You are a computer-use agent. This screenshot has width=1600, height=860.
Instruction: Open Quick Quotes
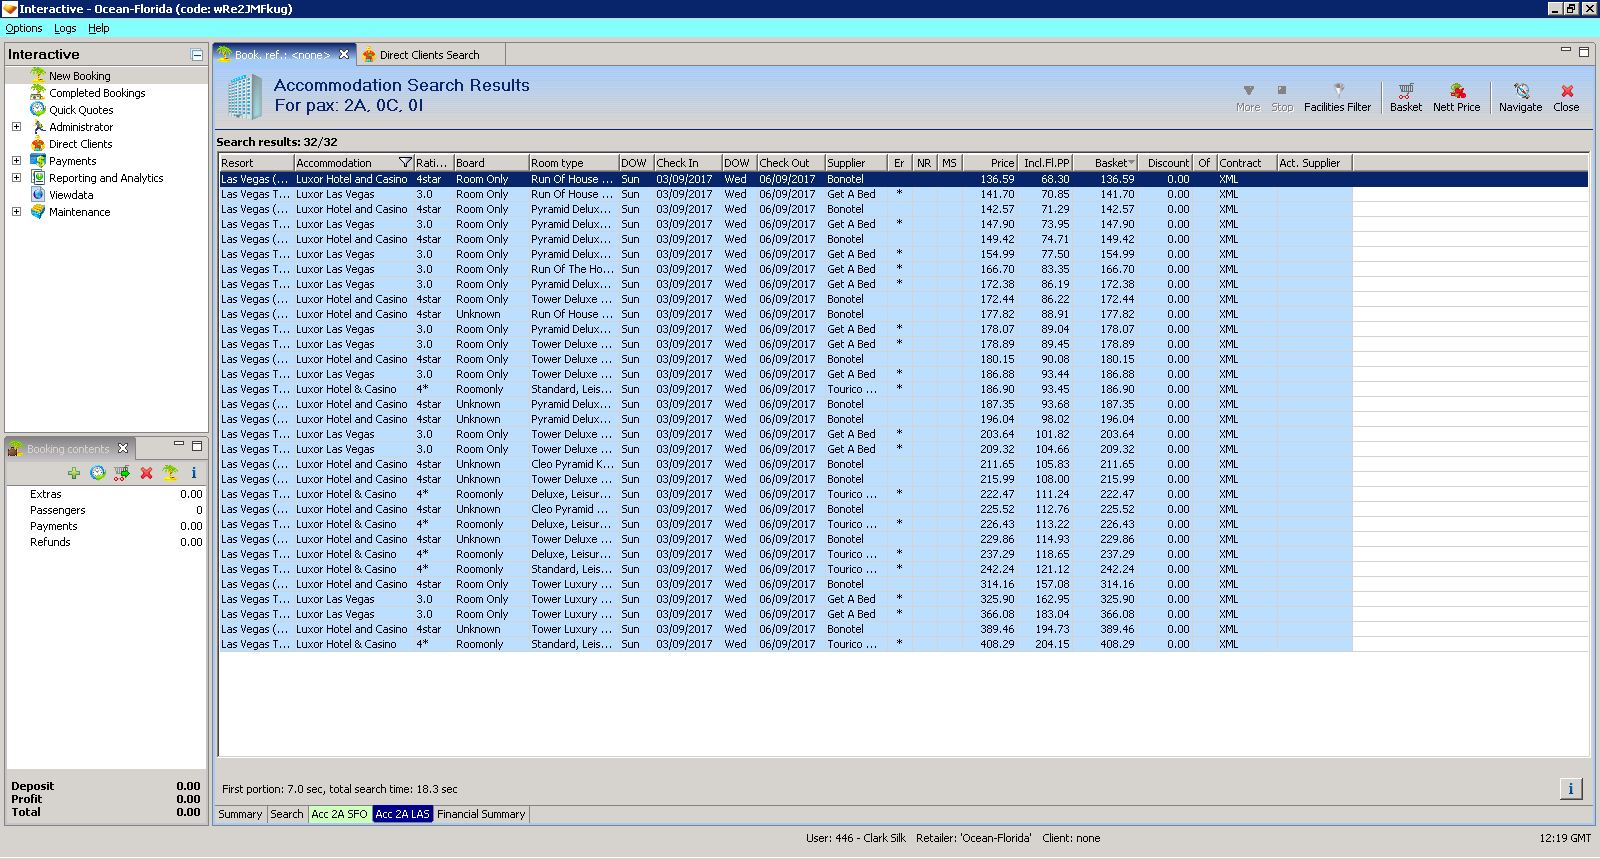coord(81,110)
